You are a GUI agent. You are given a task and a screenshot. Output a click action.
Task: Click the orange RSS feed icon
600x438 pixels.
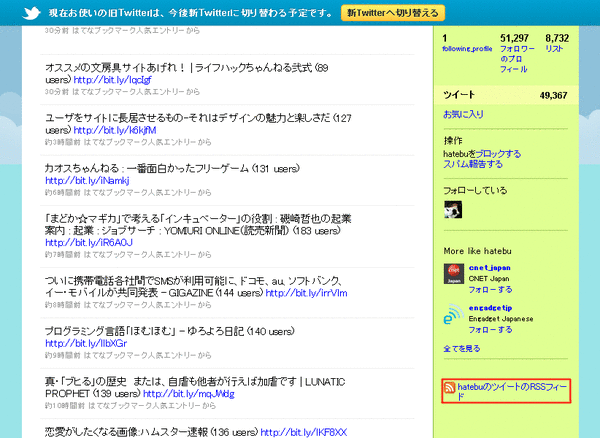tap(450, 388)
